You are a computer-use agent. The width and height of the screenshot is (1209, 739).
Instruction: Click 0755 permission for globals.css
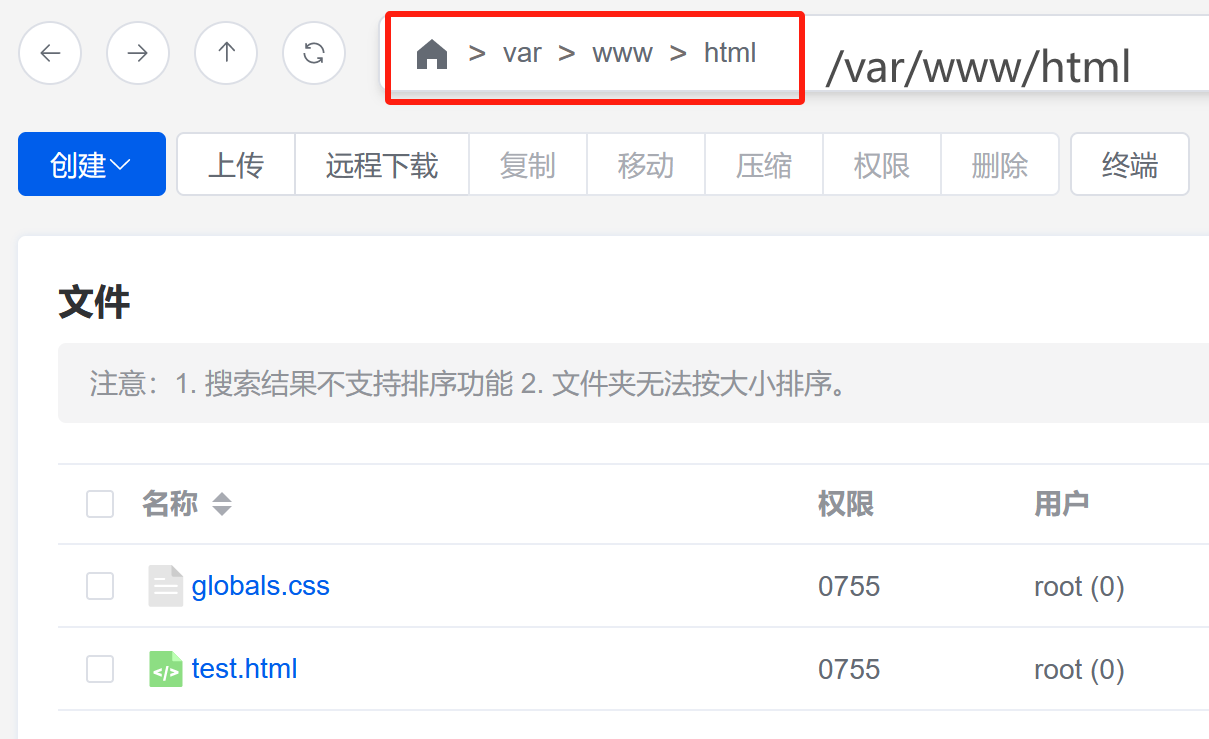(x=849, y=586)
